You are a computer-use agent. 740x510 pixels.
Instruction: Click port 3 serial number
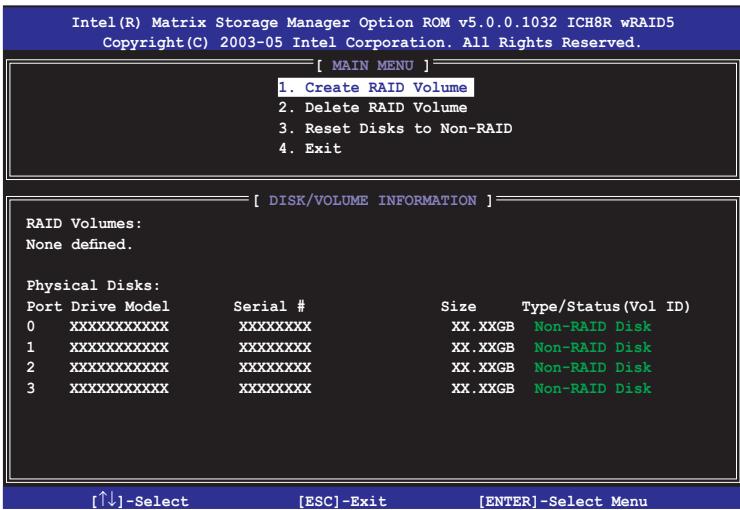click(275, 388)
